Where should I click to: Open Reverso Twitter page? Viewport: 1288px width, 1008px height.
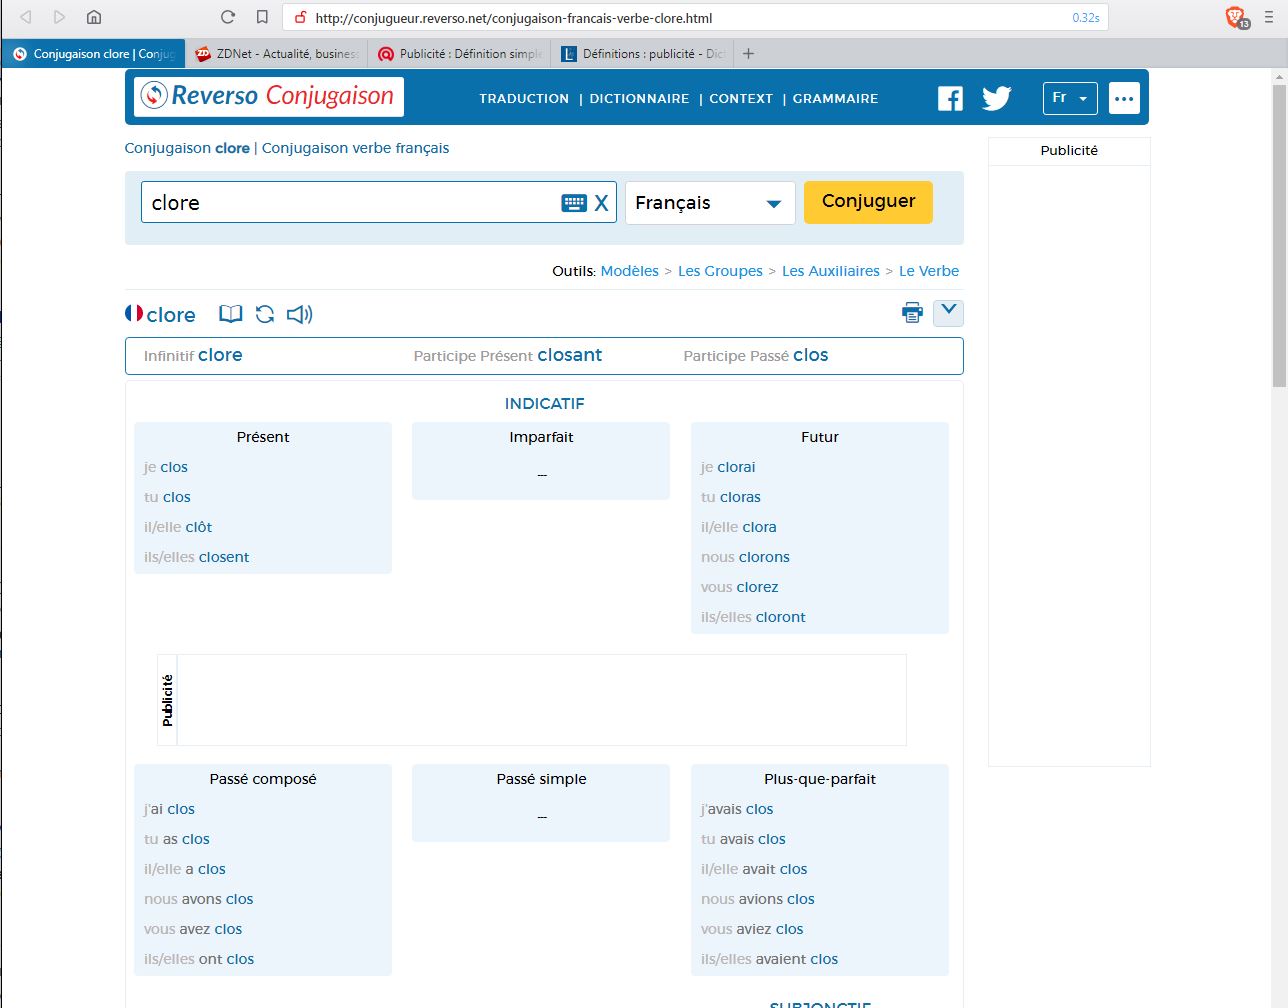[x=996, y=98]
